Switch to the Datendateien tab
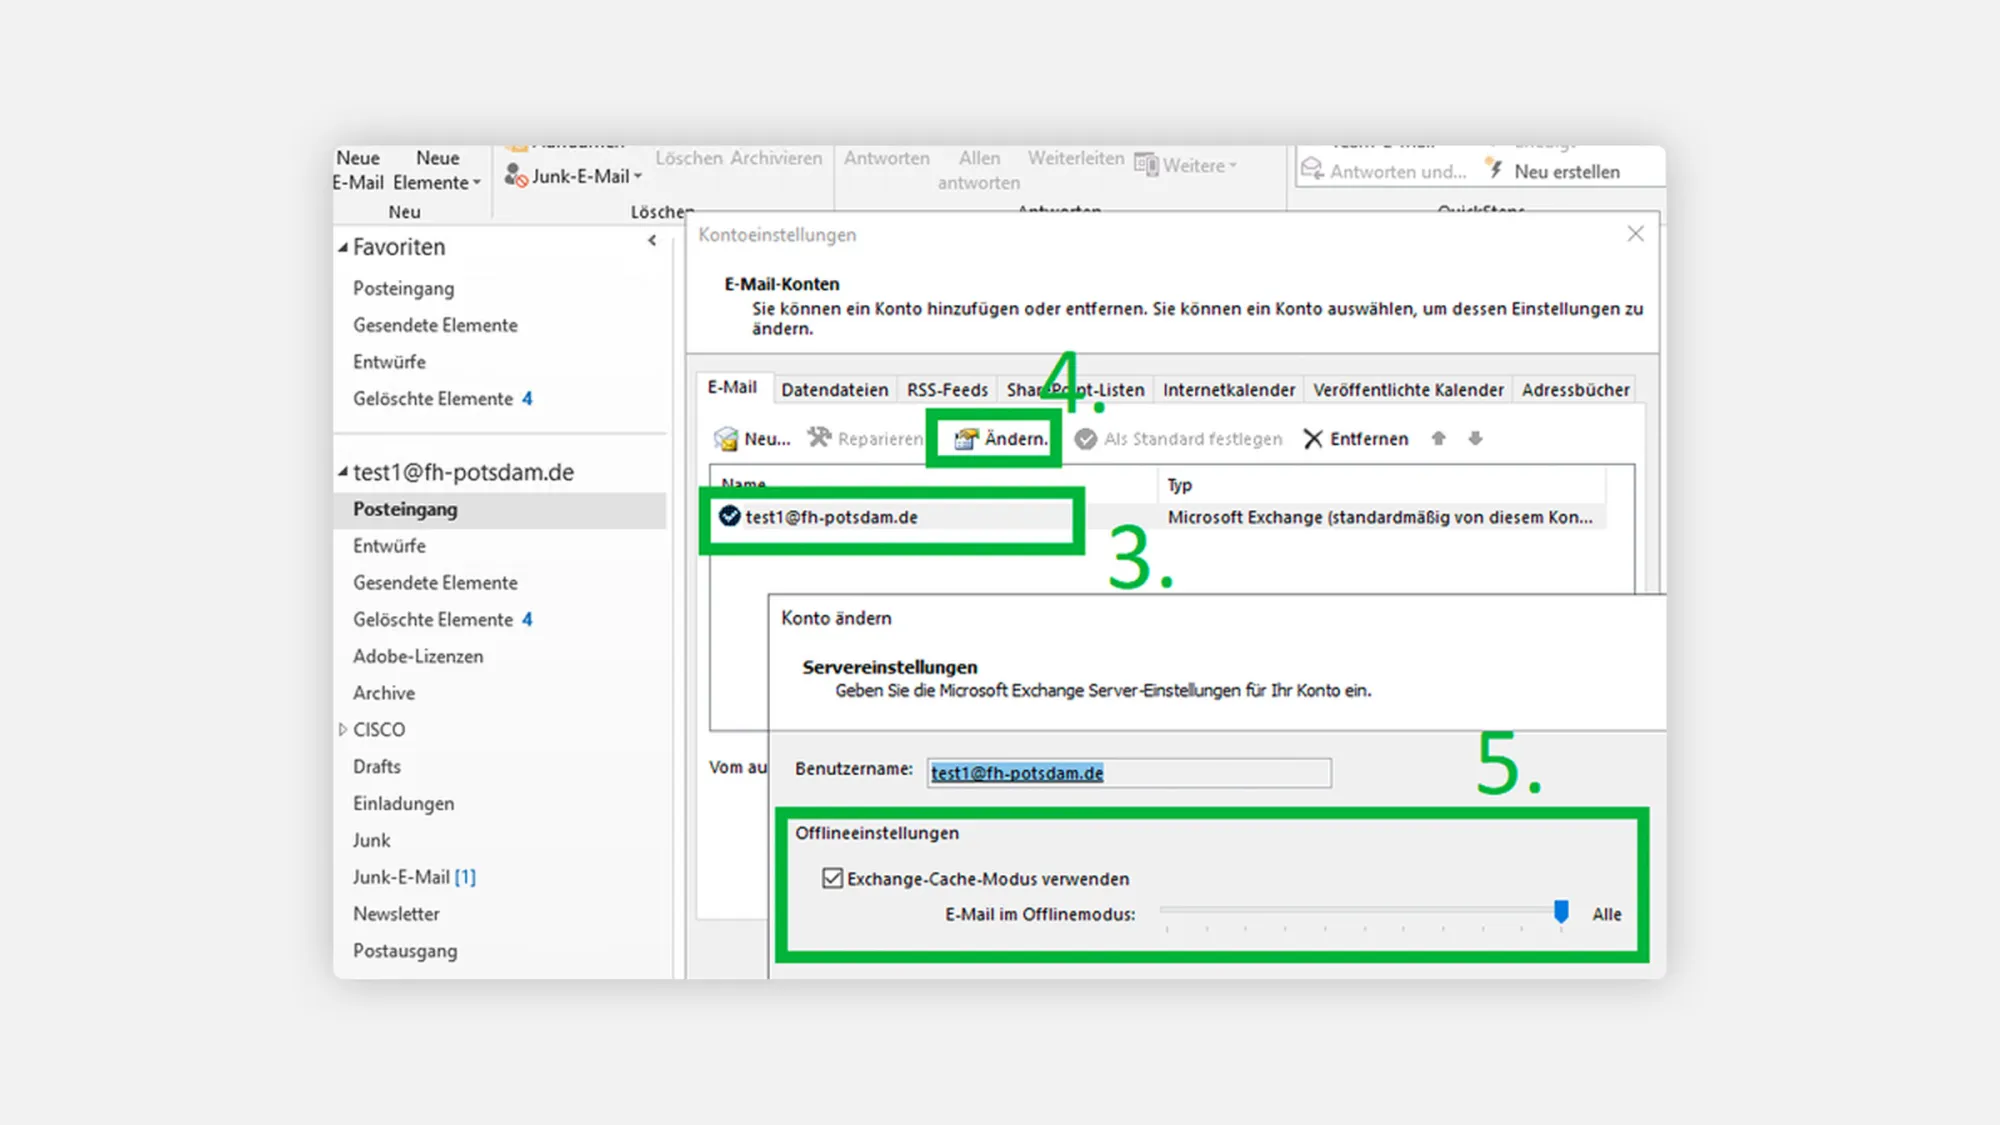The width and height of the screenshot is (2000, 1125). [834, 389]
